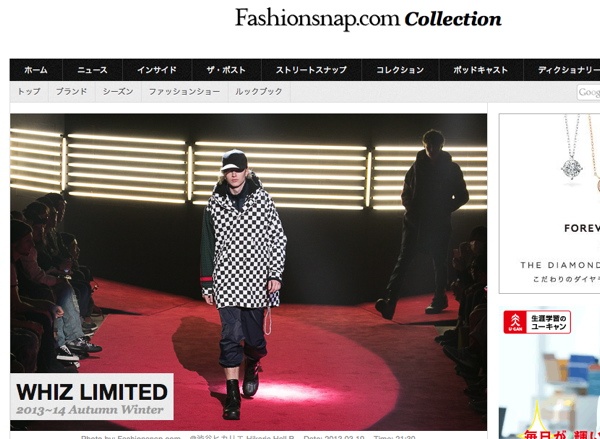Open the ユーキャン advertisement banner image
Image resolution: width=600 pixels, height=439 pixels.
click(x=549, y=372)
